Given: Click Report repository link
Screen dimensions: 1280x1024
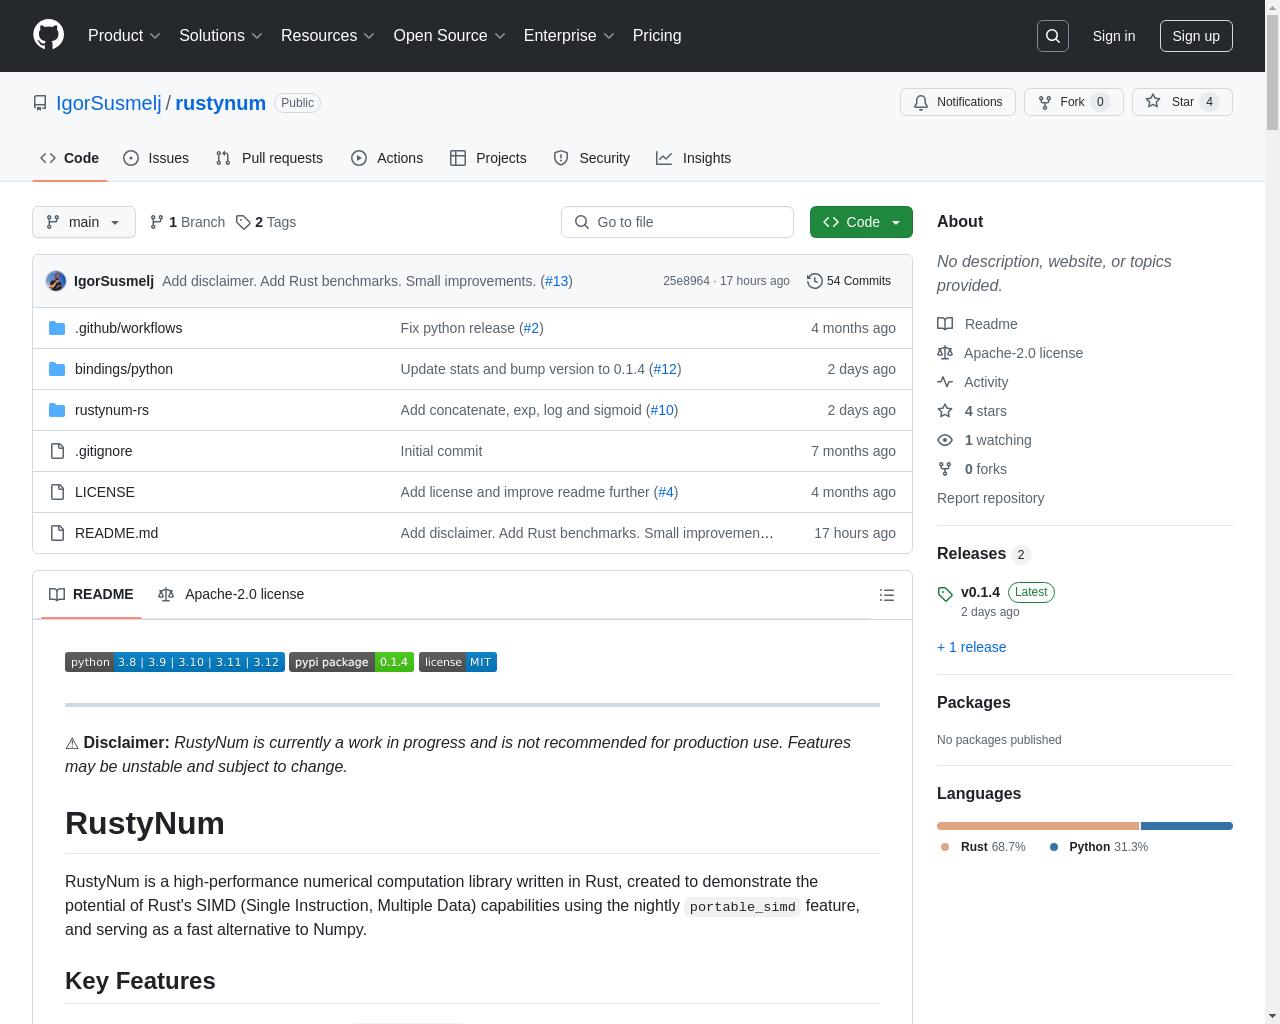Looking at the screenshot, I should [x=990, y=498].
